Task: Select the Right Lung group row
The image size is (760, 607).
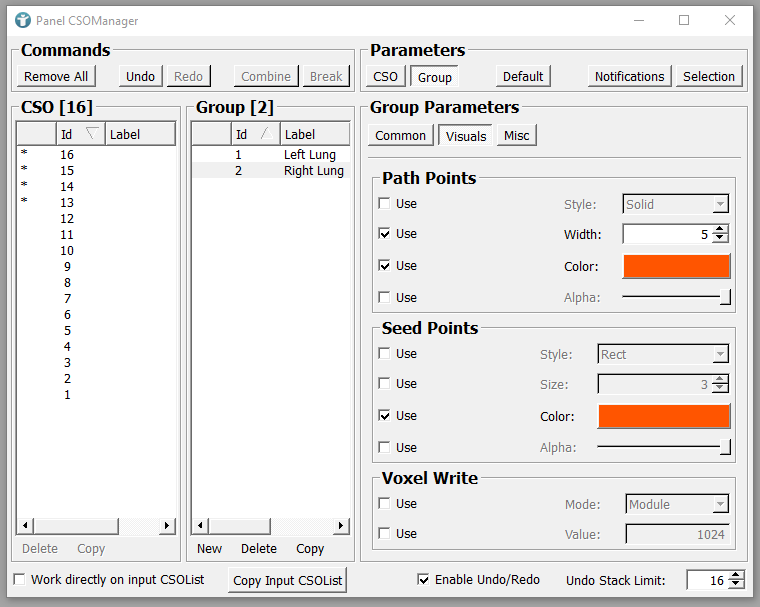Action: (x=313, y=171)
